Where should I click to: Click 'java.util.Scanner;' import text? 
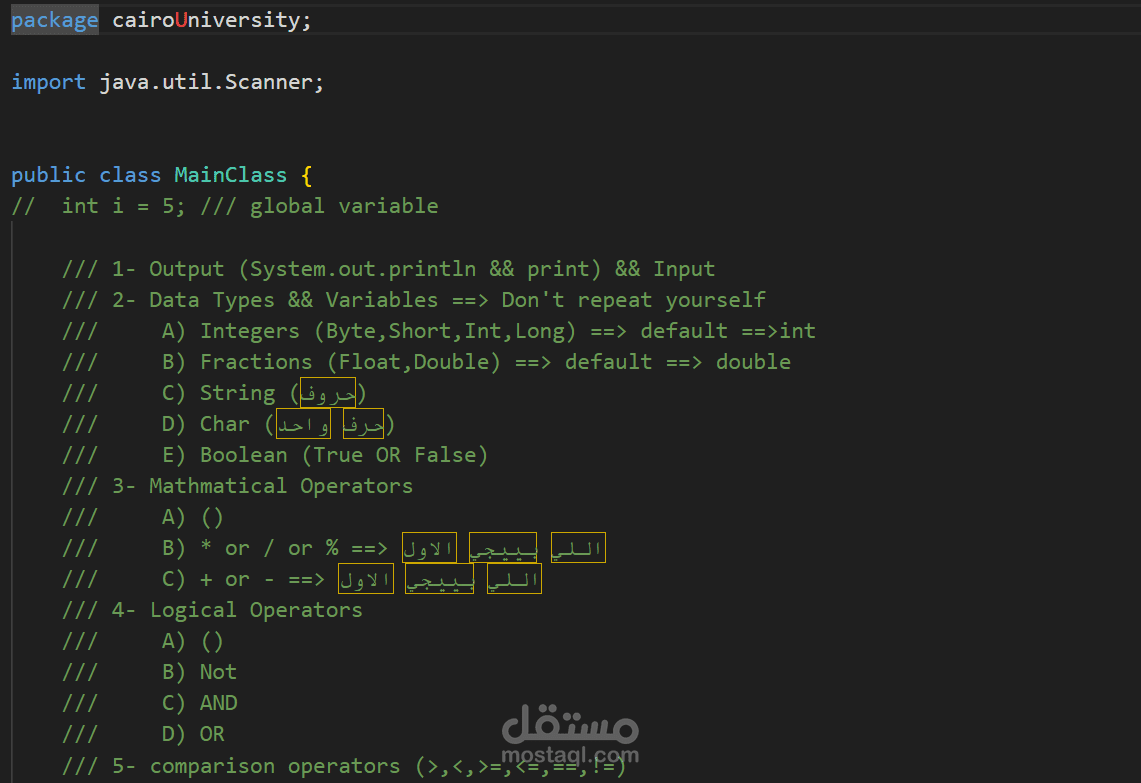click(212, 82)
